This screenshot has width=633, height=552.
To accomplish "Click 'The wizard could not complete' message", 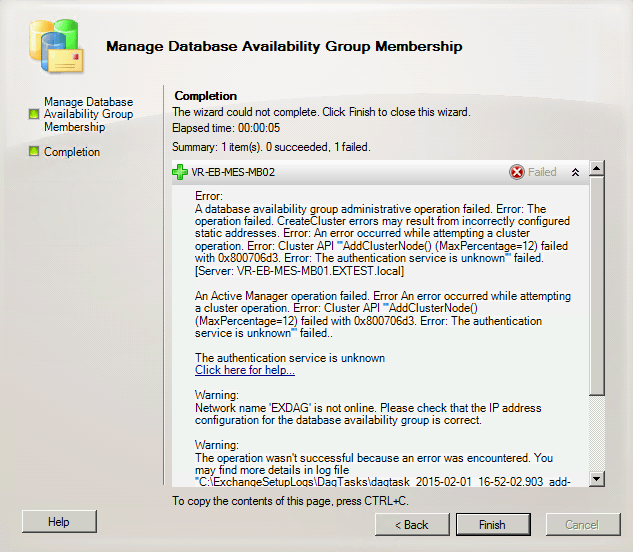I will (321, 112).
